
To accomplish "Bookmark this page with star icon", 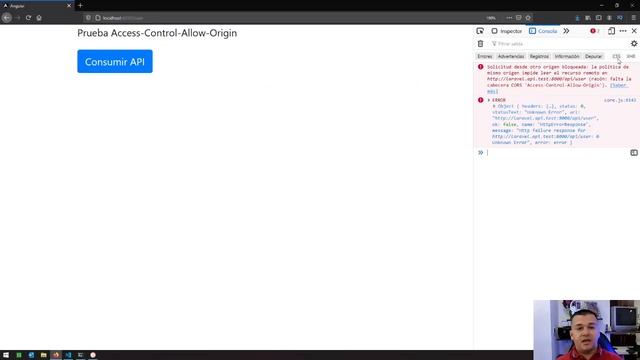I will (528, 18).
